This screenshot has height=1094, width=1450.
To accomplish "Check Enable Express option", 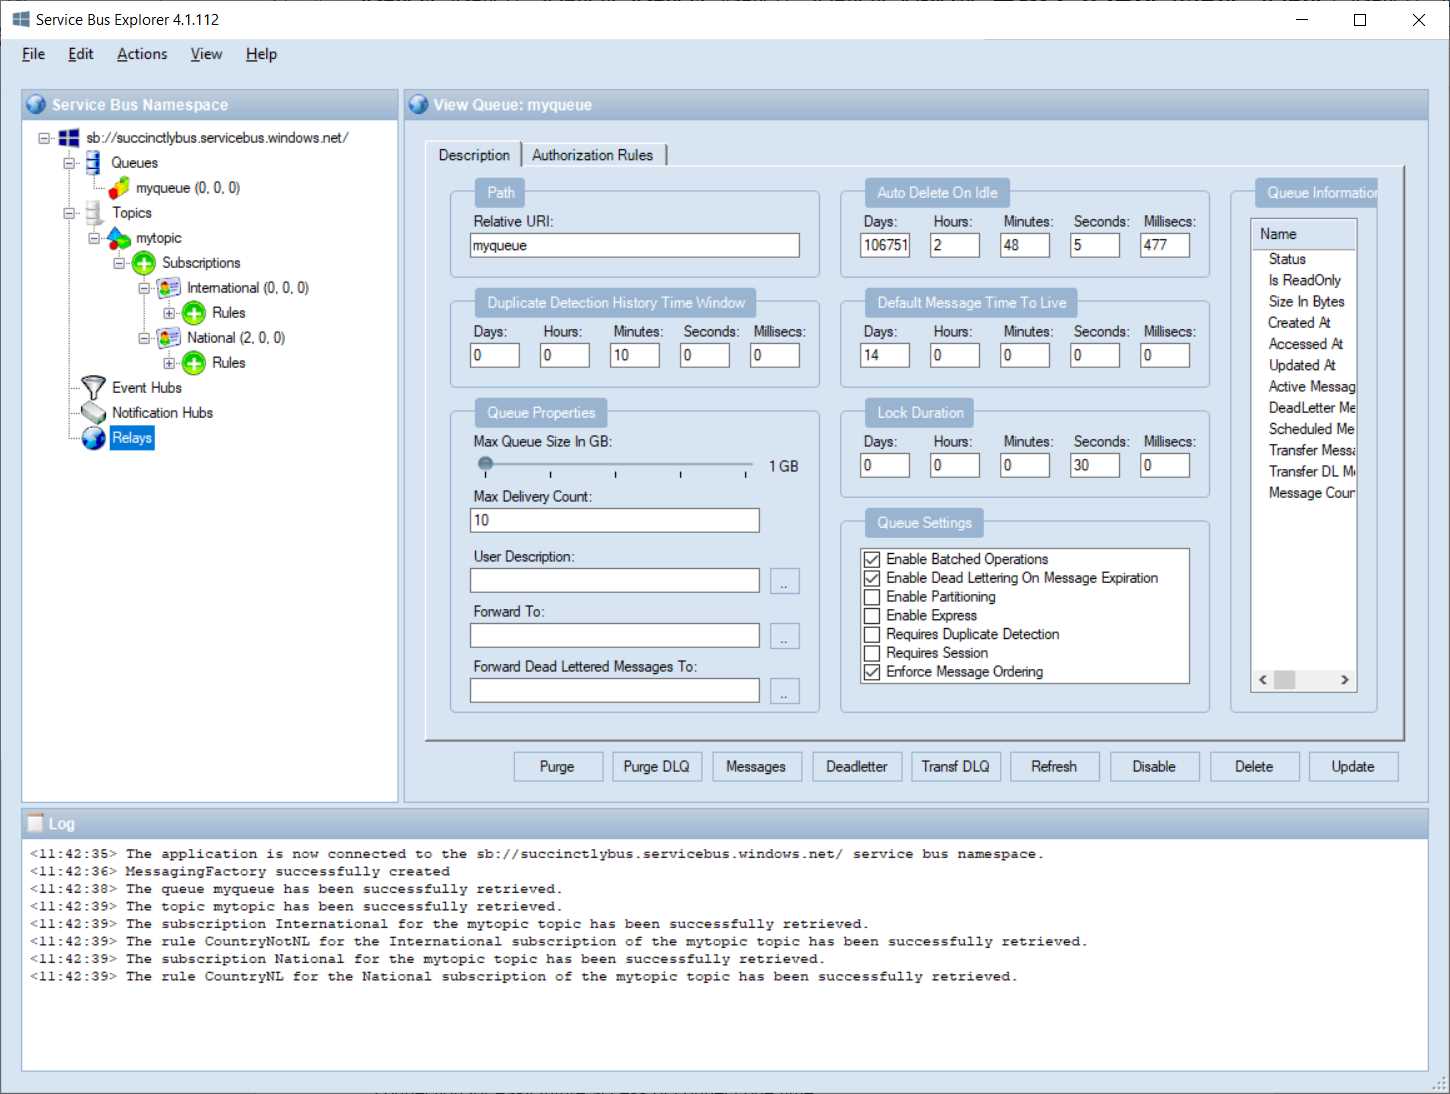I will (x=872, y=616).
